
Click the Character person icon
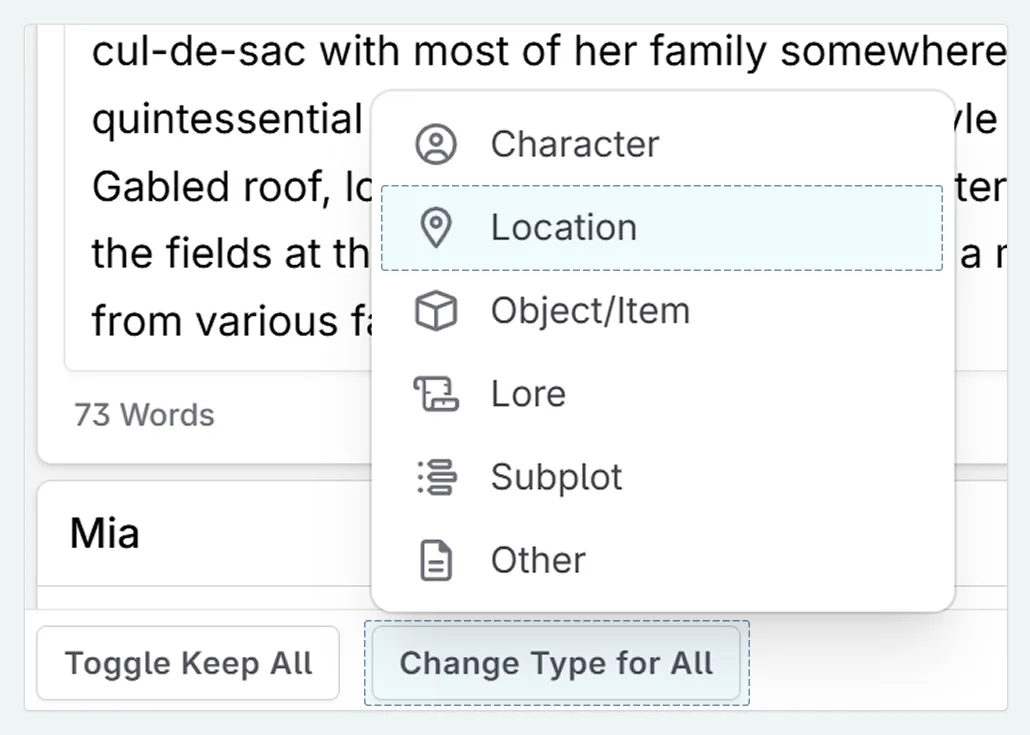point(434,143)
